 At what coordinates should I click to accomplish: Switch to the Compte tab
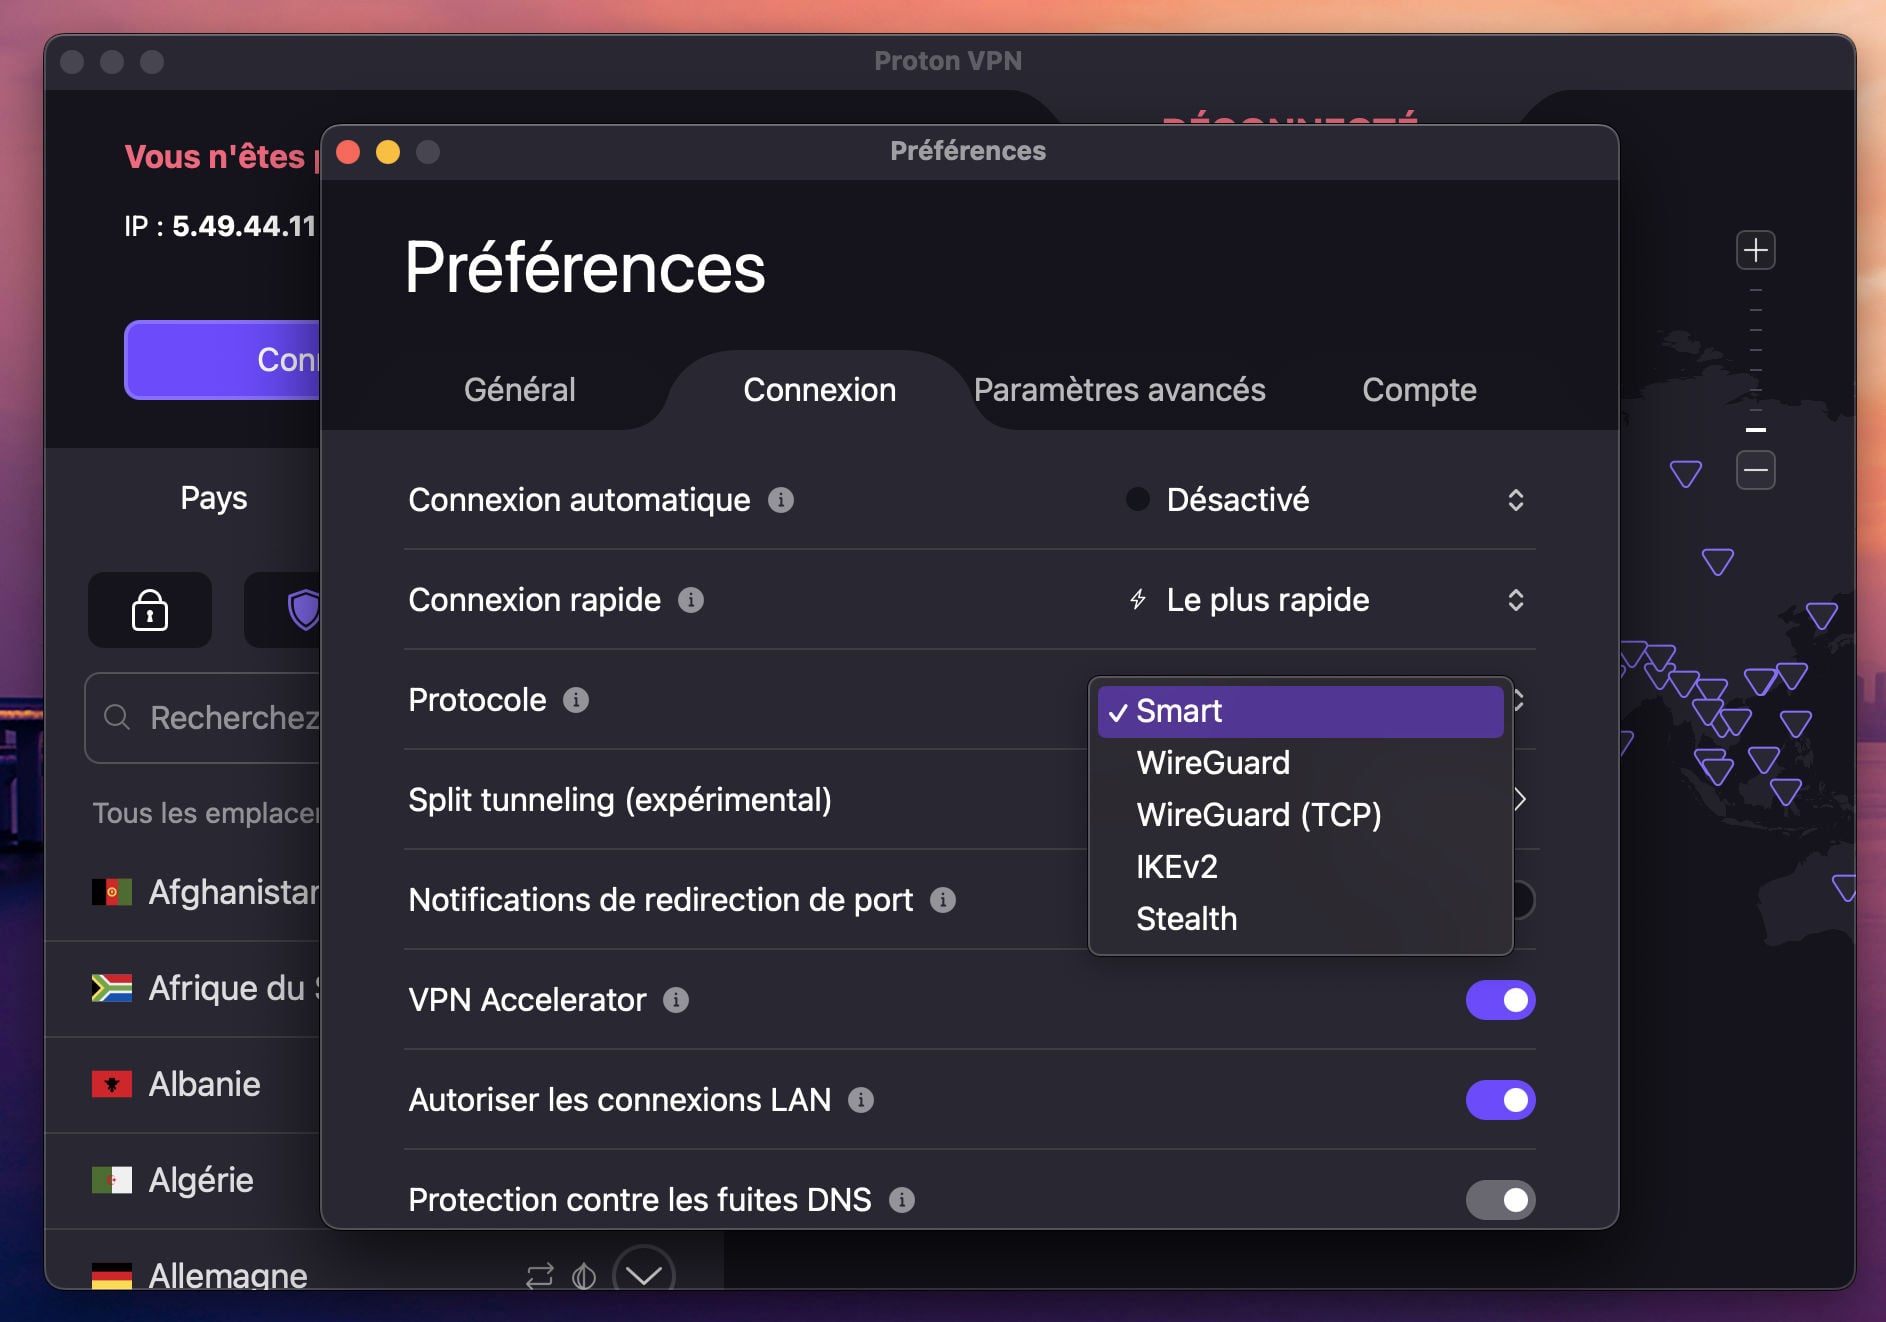pos(1419,390)
